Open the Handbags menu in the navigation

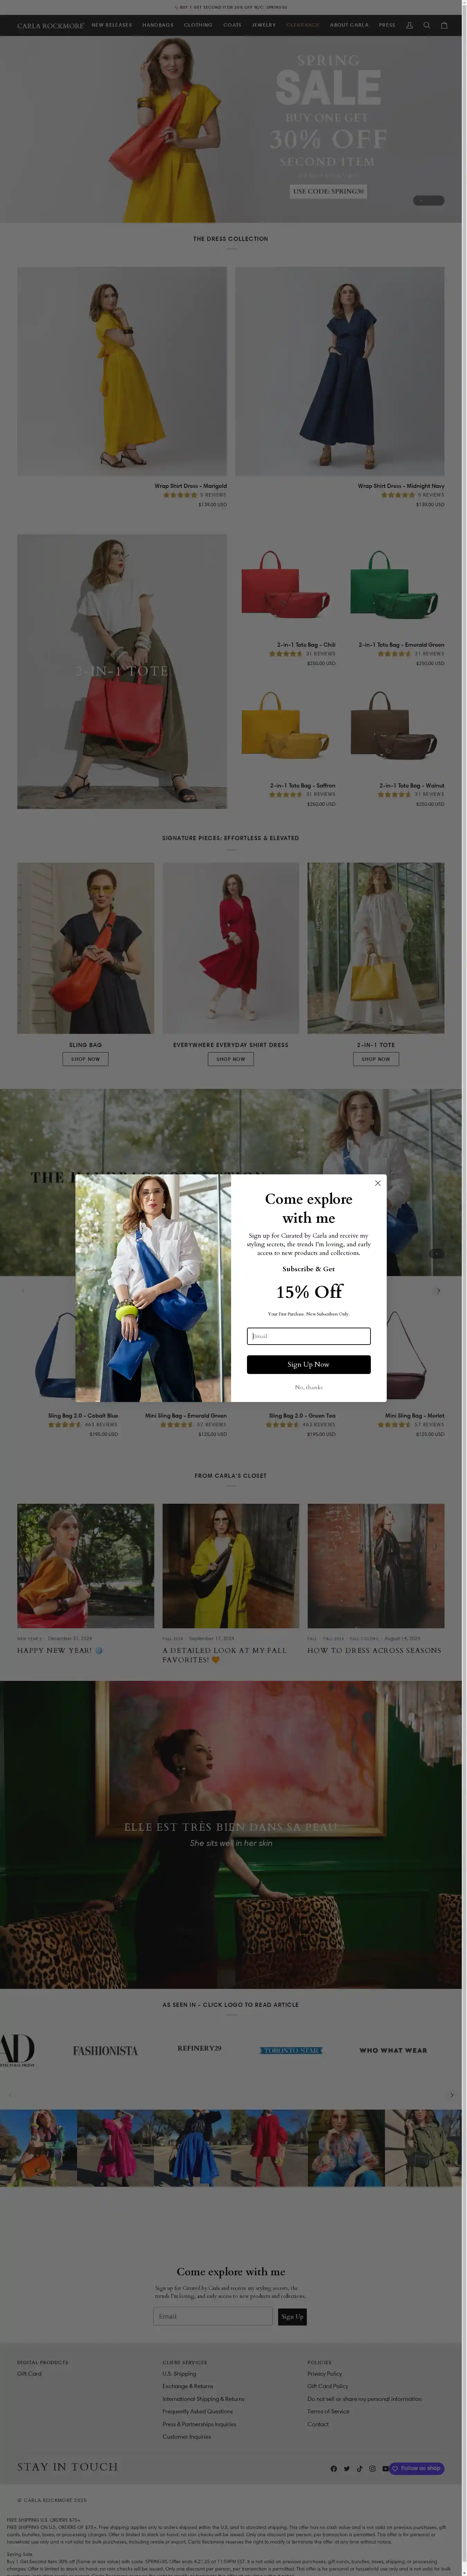(158, 25)
